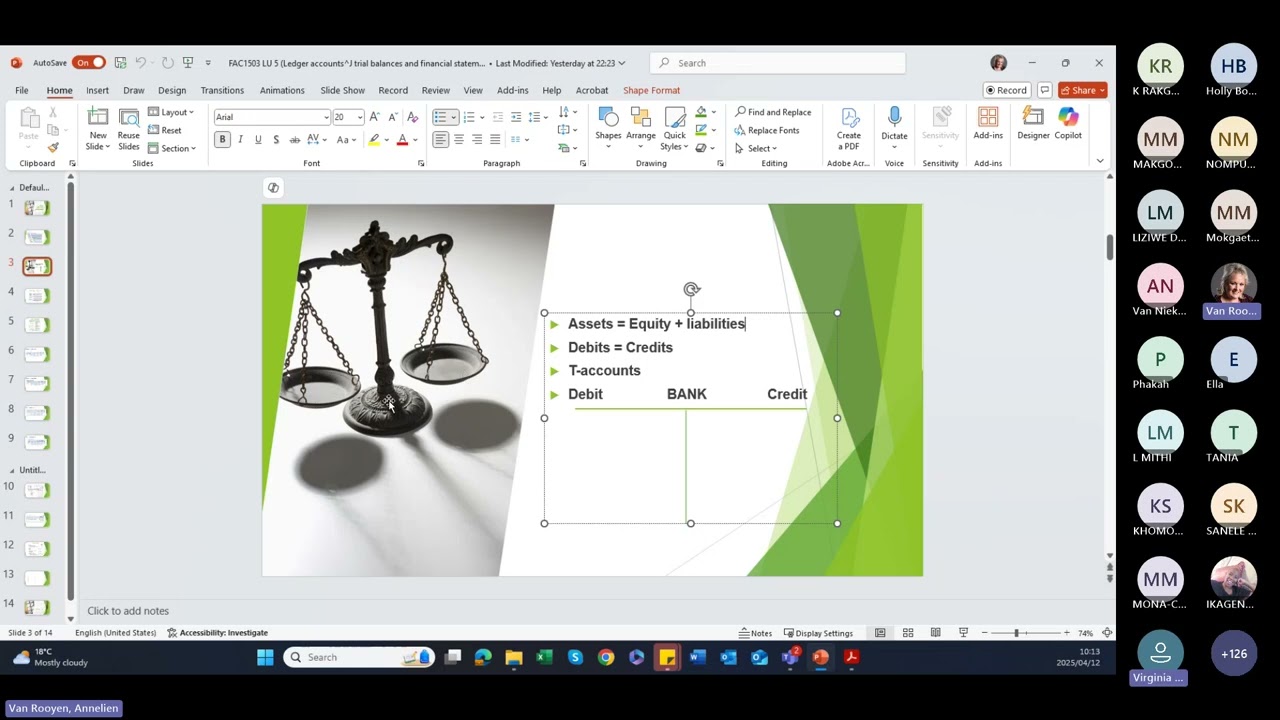Collapse the ribbon with the chevron

pos(1100,161)
